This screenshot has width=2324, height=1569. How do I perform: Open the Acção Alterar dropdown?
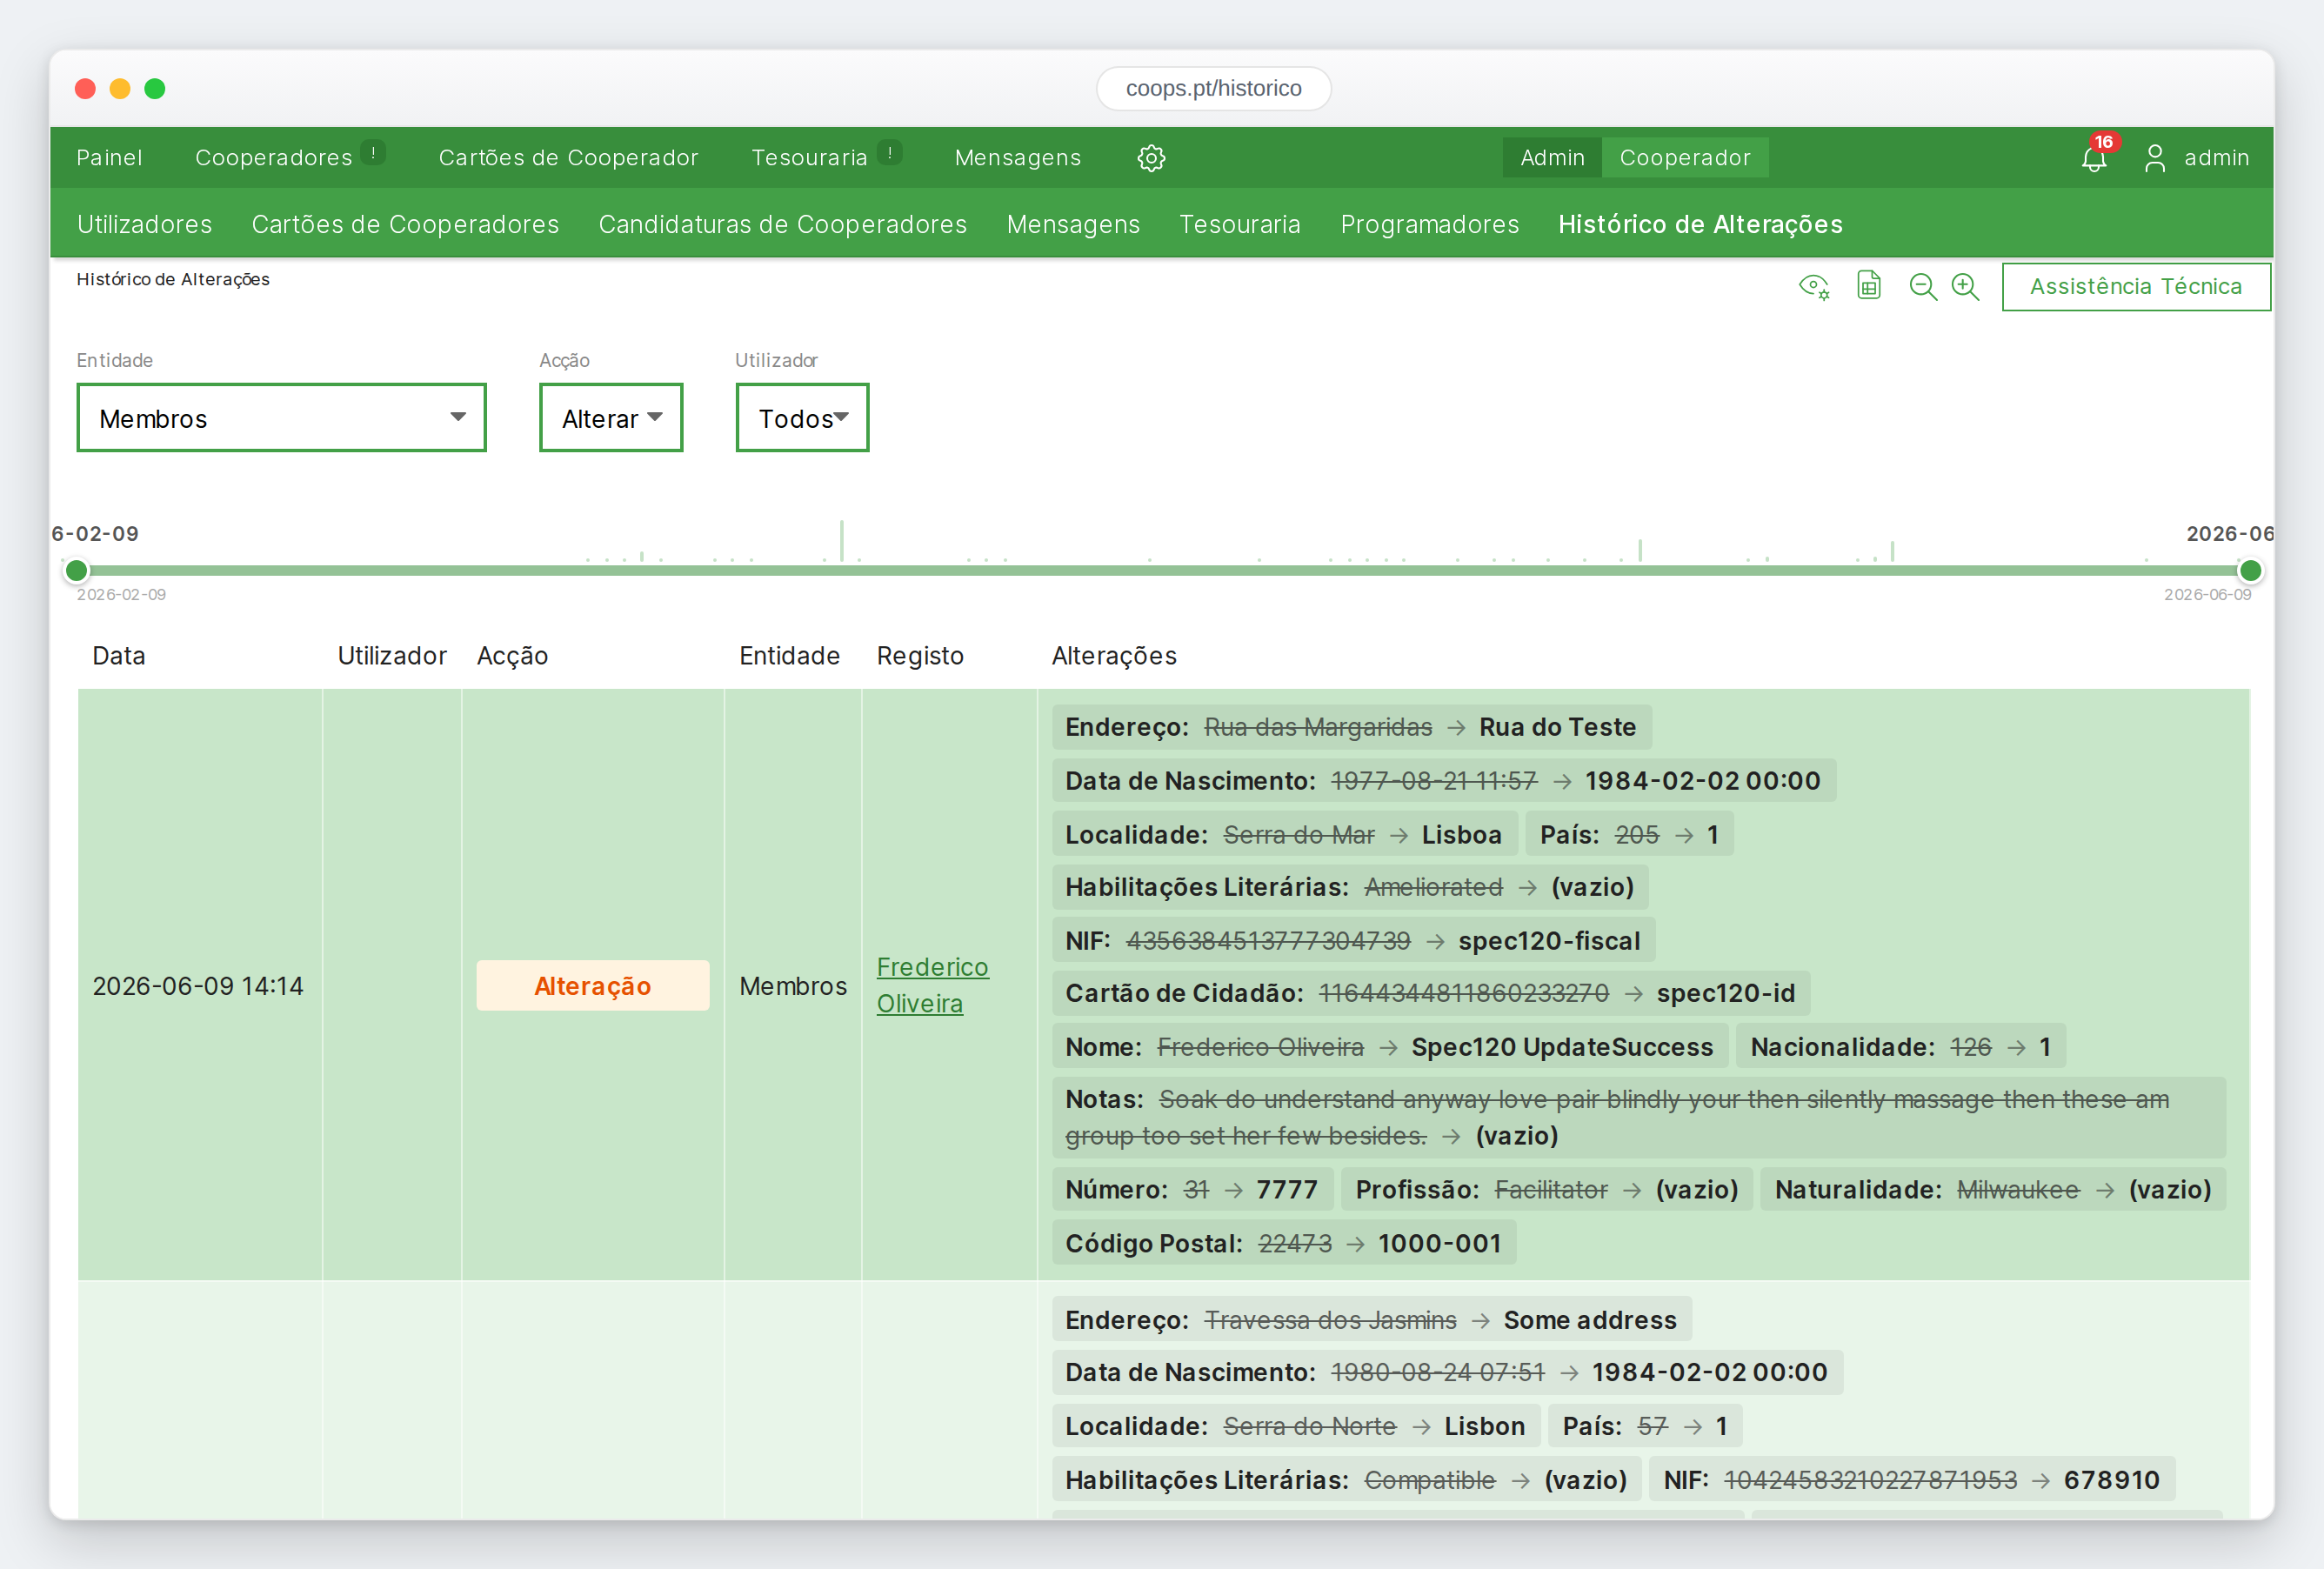tap(611, 418)
